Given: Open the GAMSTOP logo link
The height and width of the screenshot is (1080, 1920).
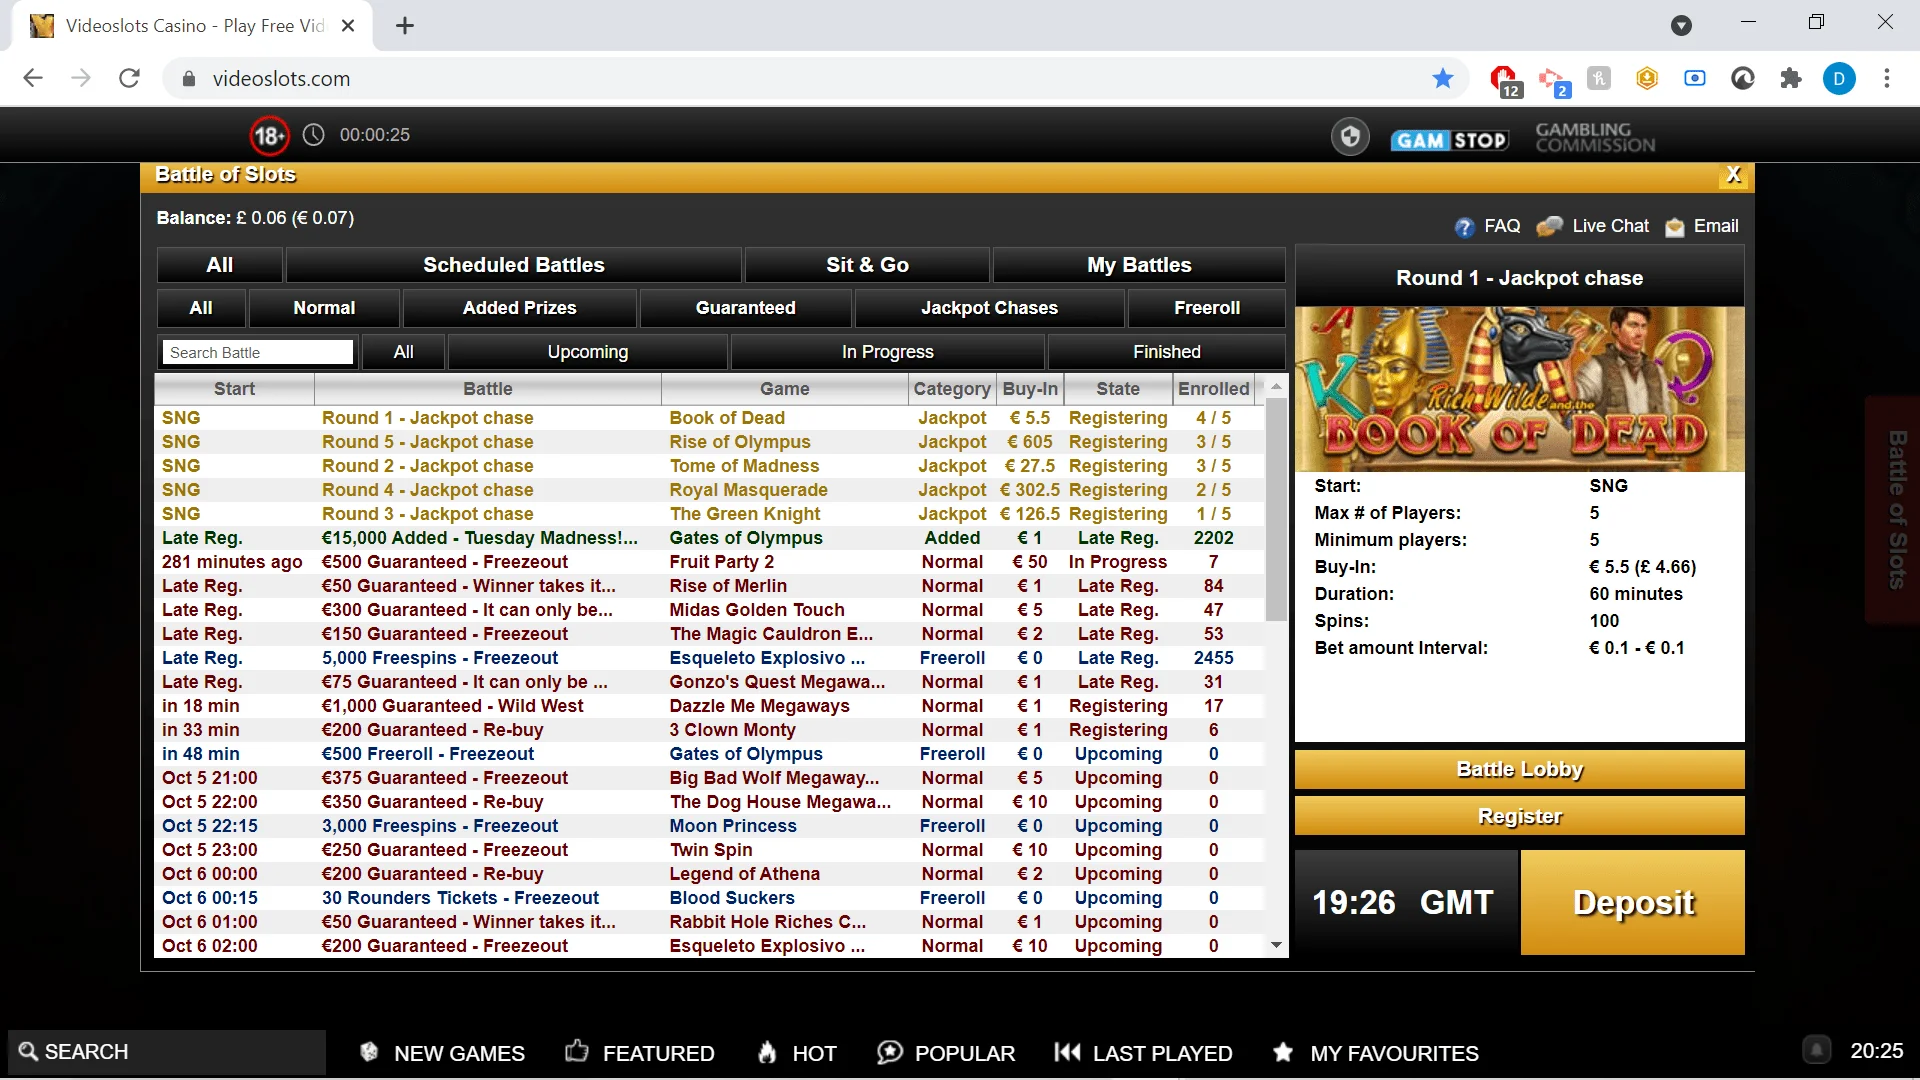Looking at the screenshot, I should point(1449,140).
